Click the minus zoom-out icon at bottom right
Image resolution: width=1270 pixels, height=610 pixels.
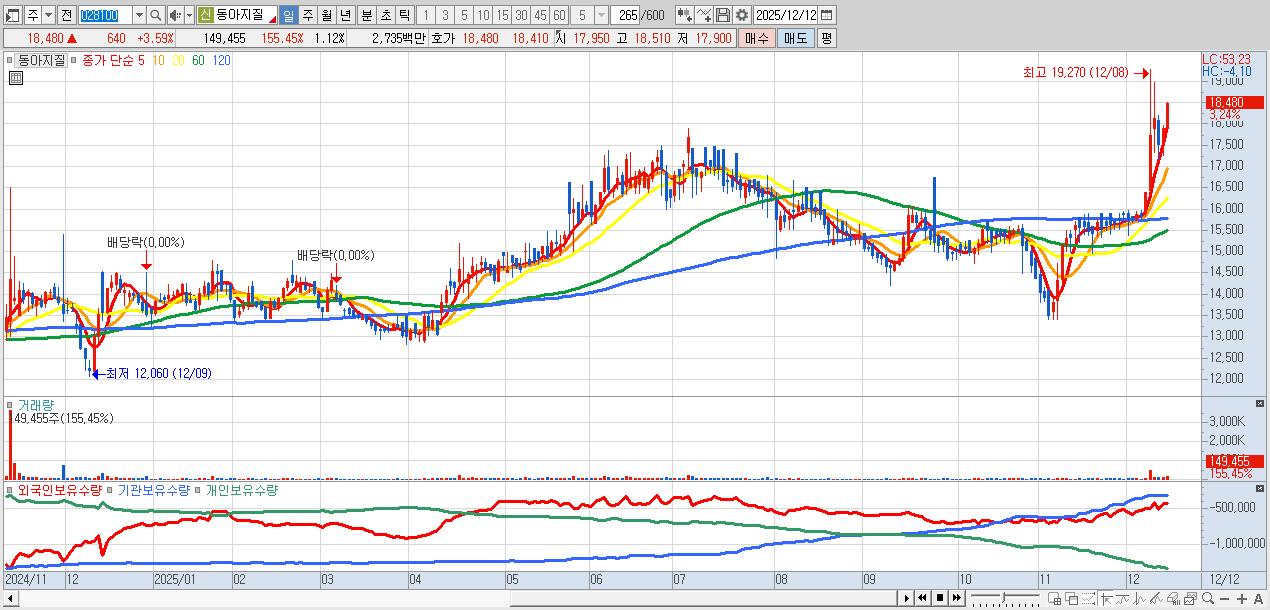(x=1224, y=599)
